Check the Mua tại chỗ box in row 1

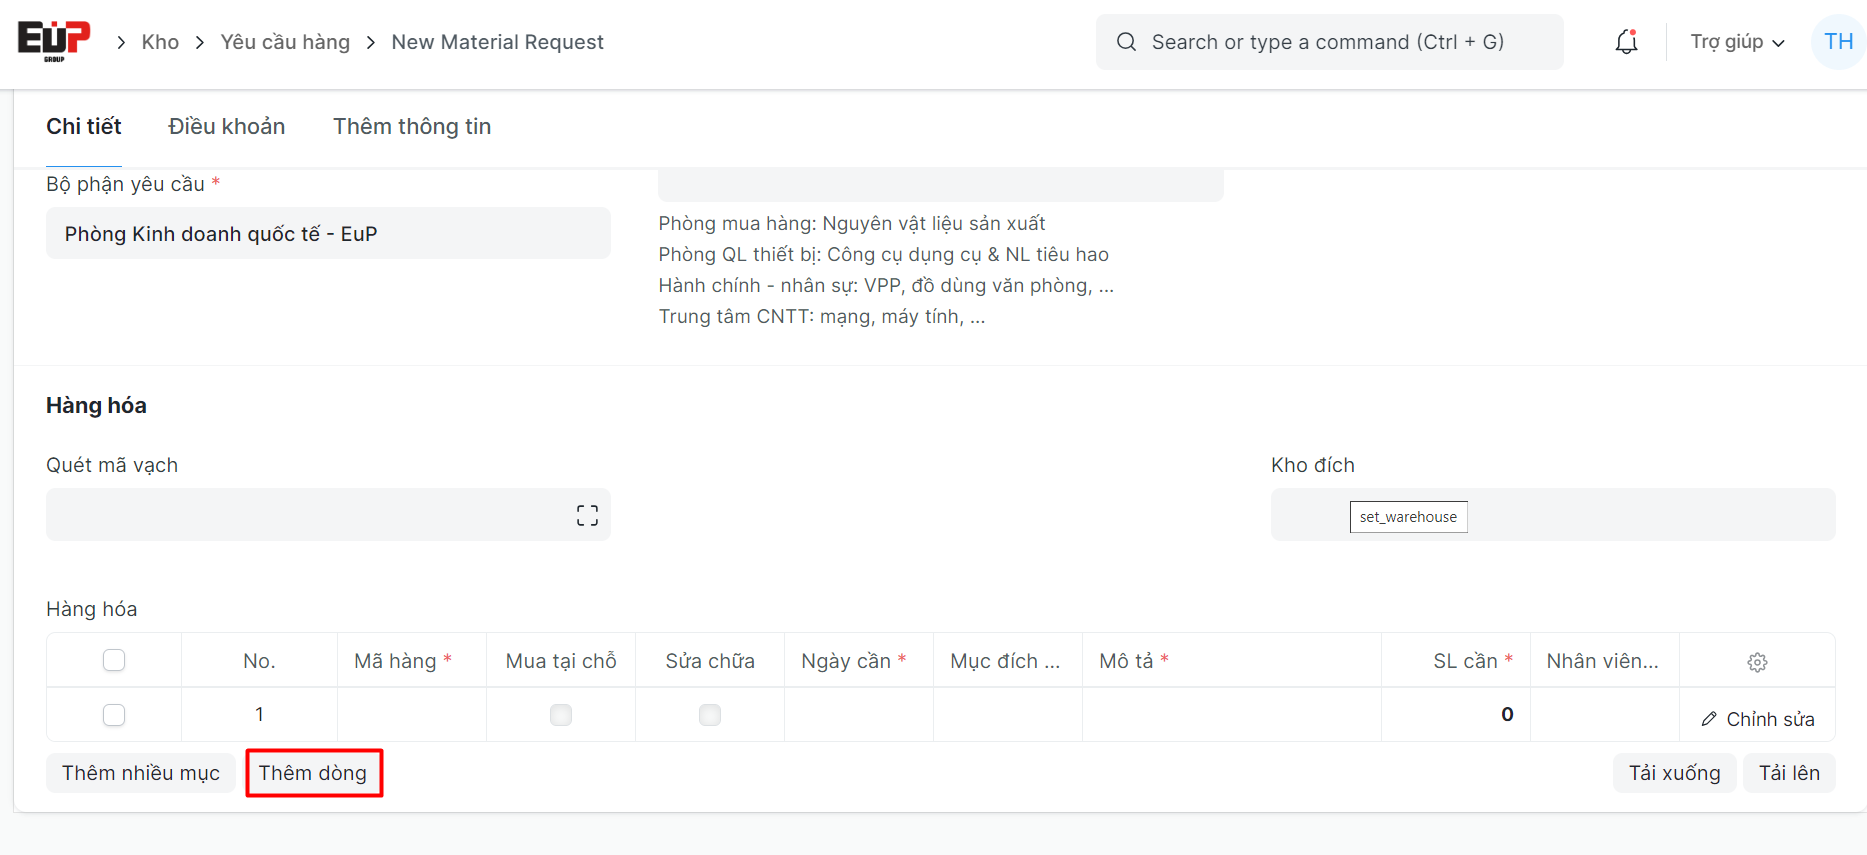pos(561,715)
